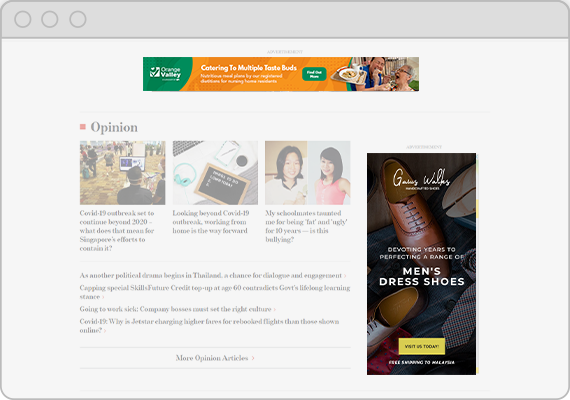Click the first circle in browser title bar
Viewport: 570px width, 400px height.
[23, 19]
